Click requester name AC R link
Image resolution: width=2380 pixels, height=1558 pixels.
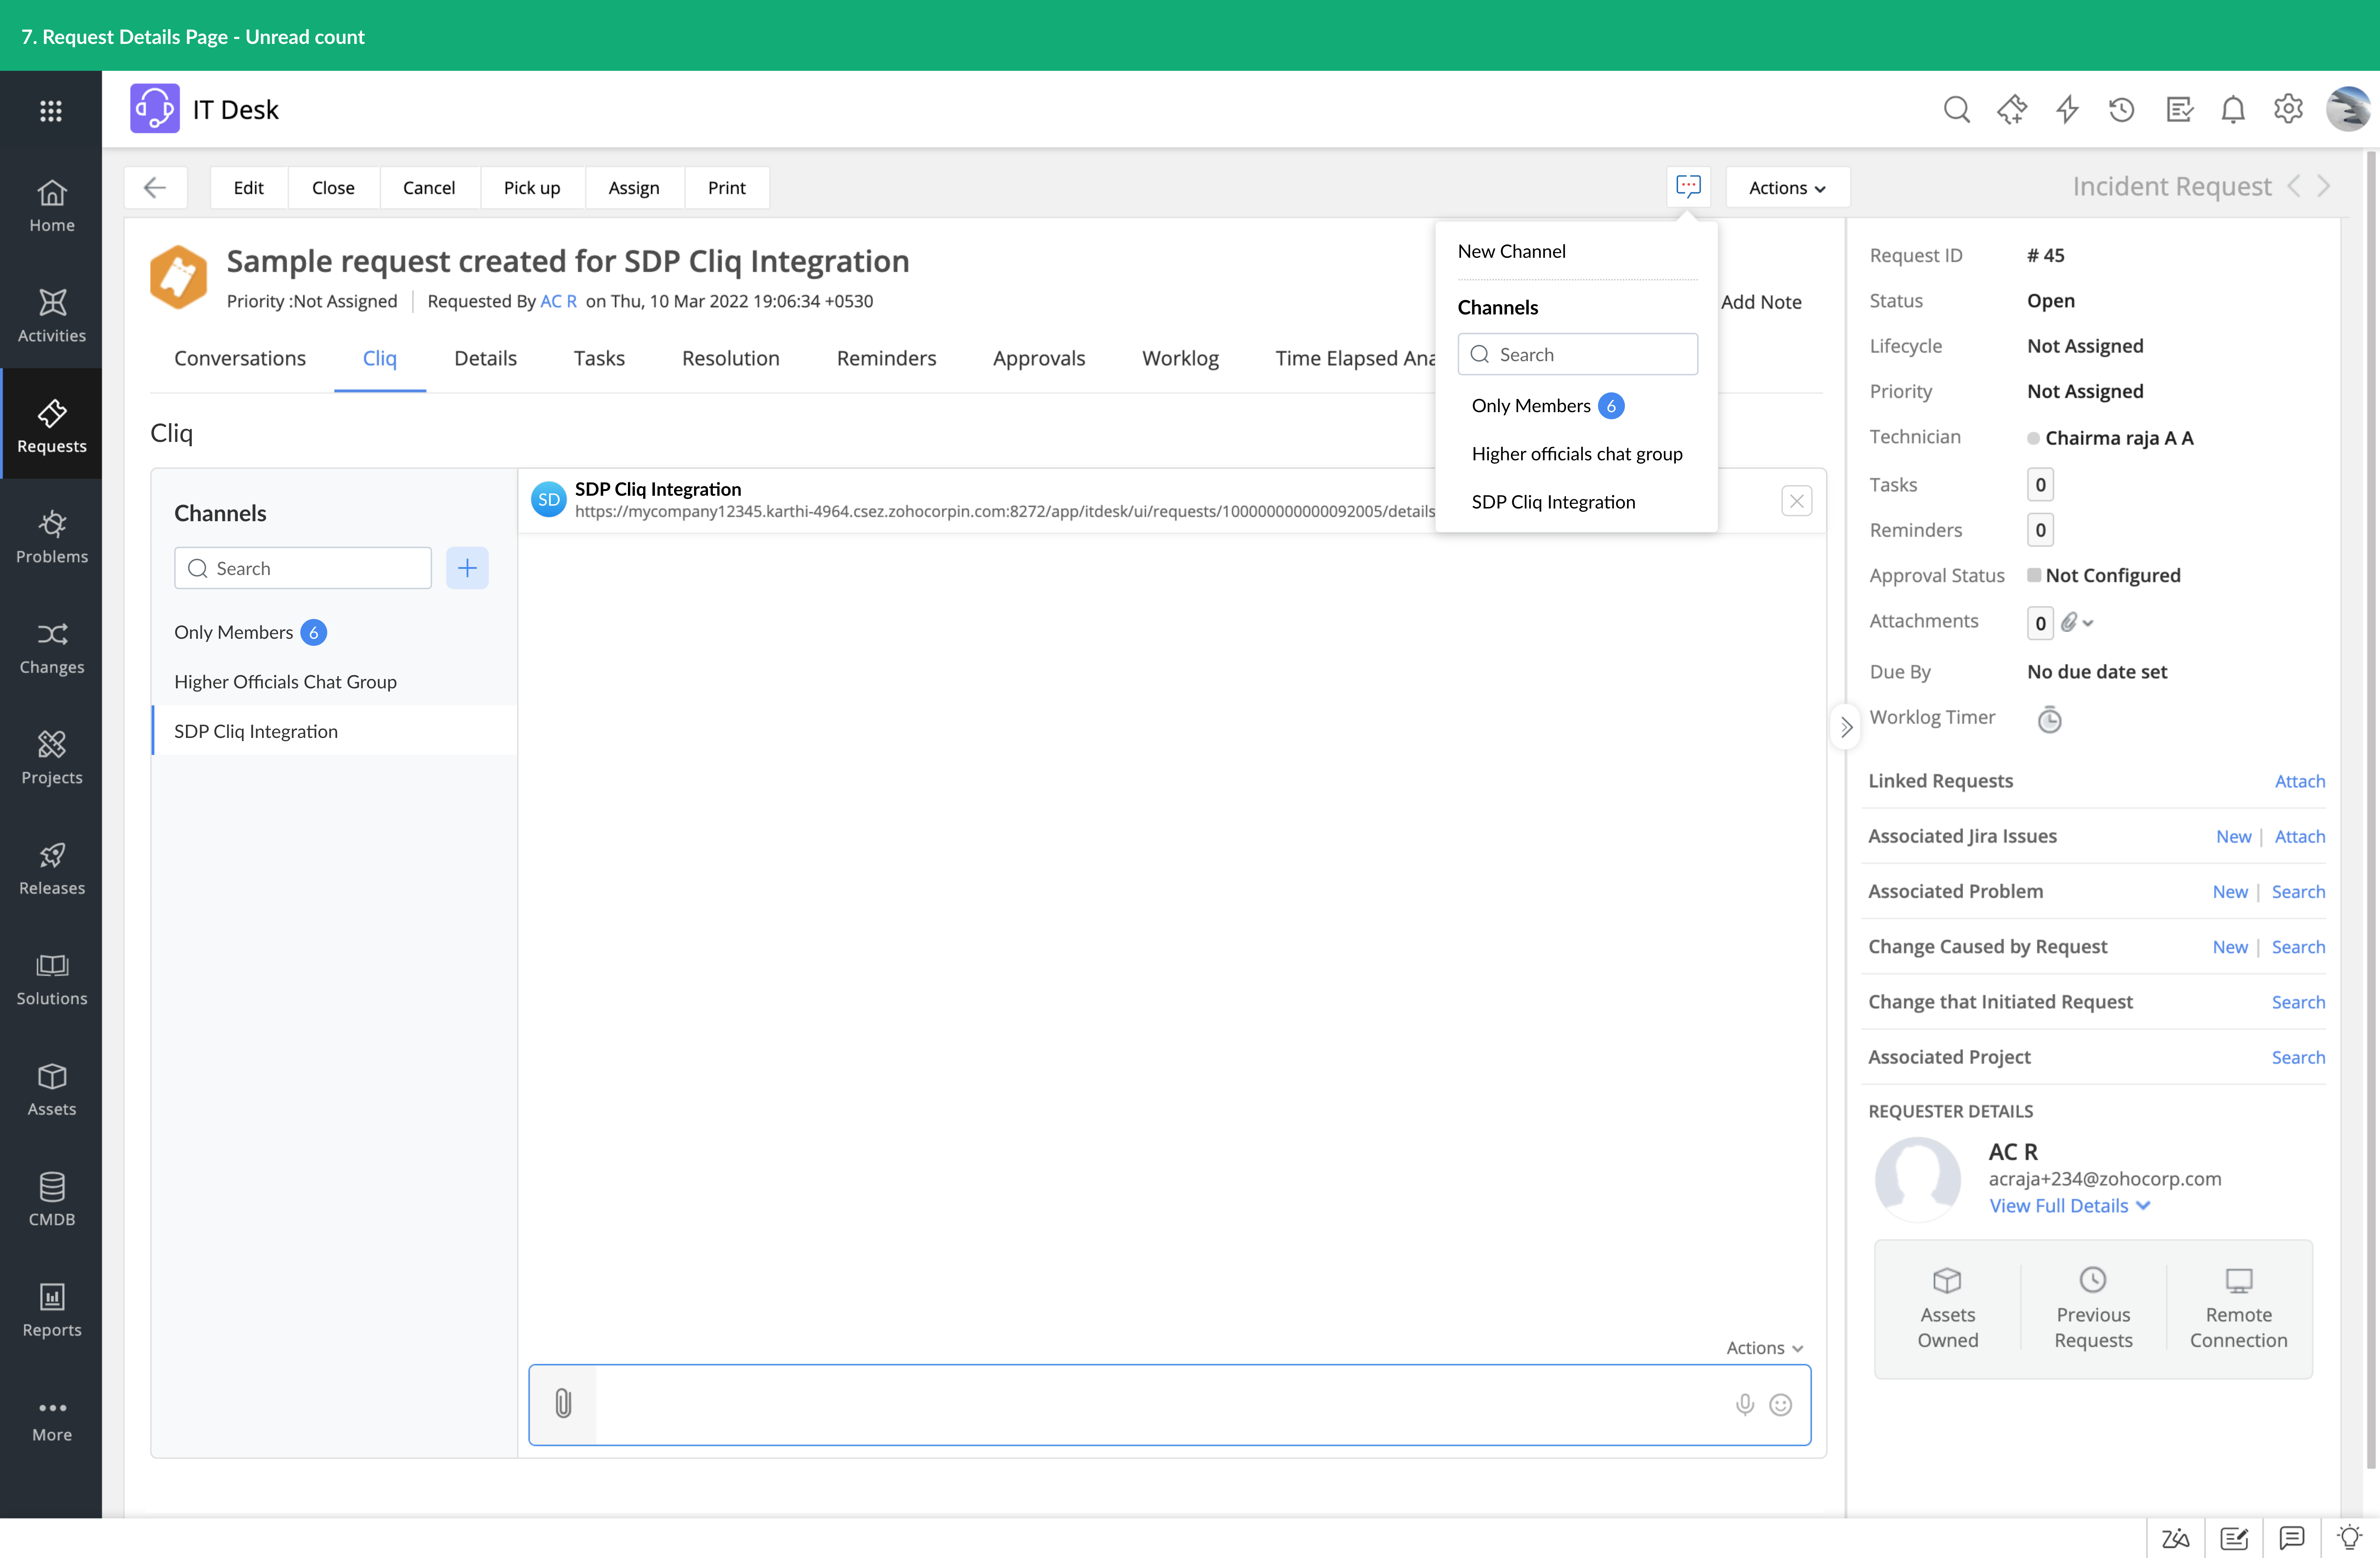tap(558, 301)
